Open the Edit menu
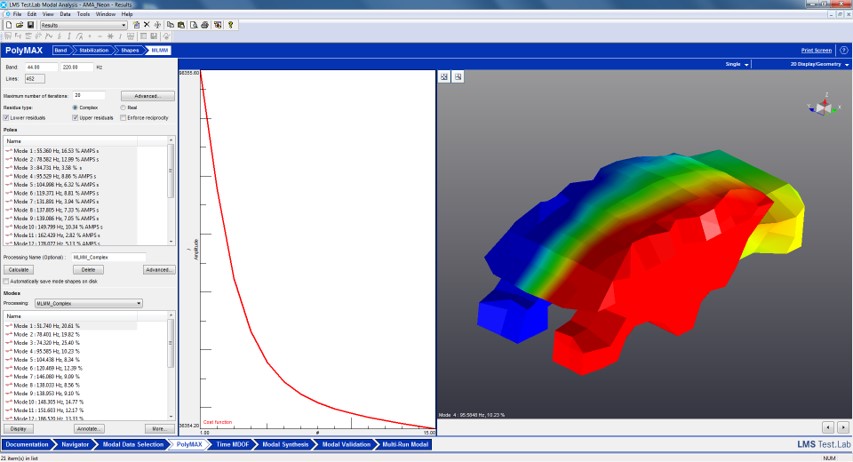This screenshot has height=462, width=853. tap(32, 14)
